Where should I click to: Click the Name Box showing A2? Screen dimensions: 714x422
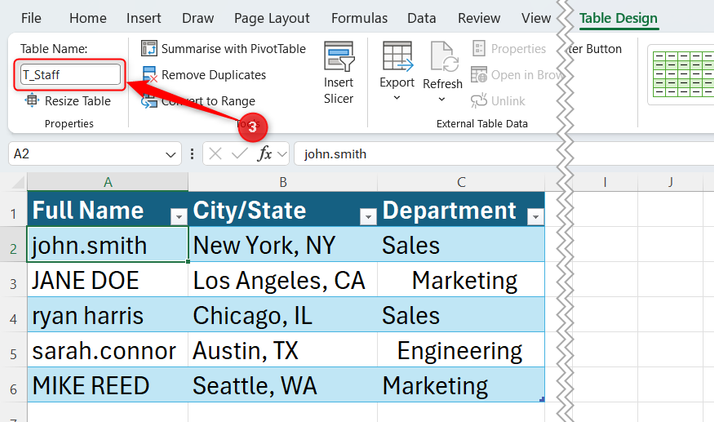tap(87, 154)
